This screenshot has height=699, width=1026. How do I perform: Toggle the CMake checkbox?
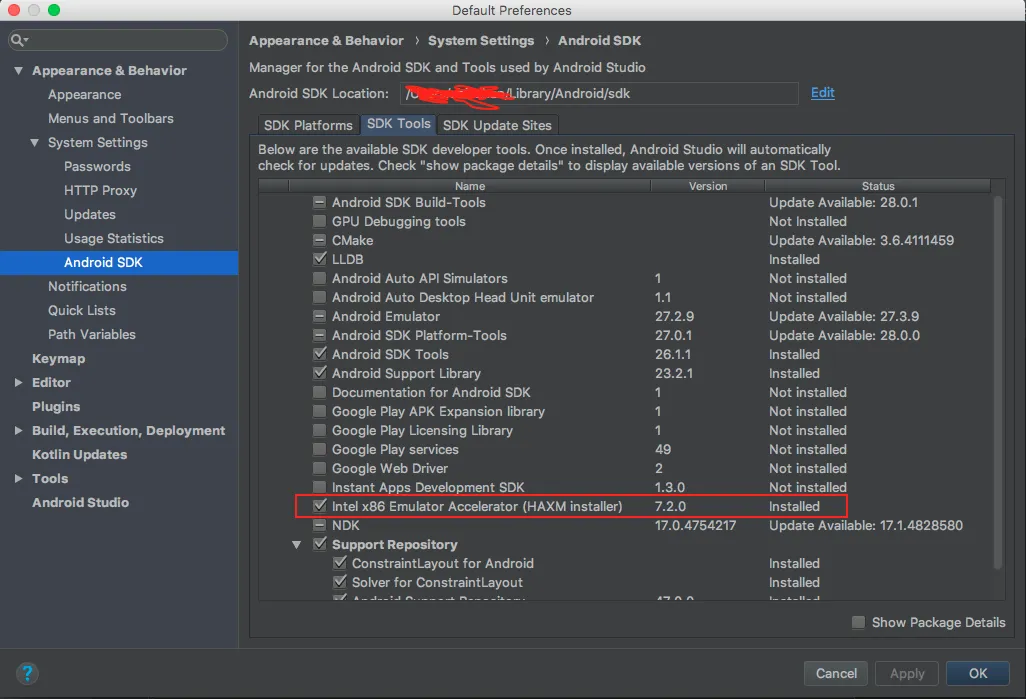[319, 240]
